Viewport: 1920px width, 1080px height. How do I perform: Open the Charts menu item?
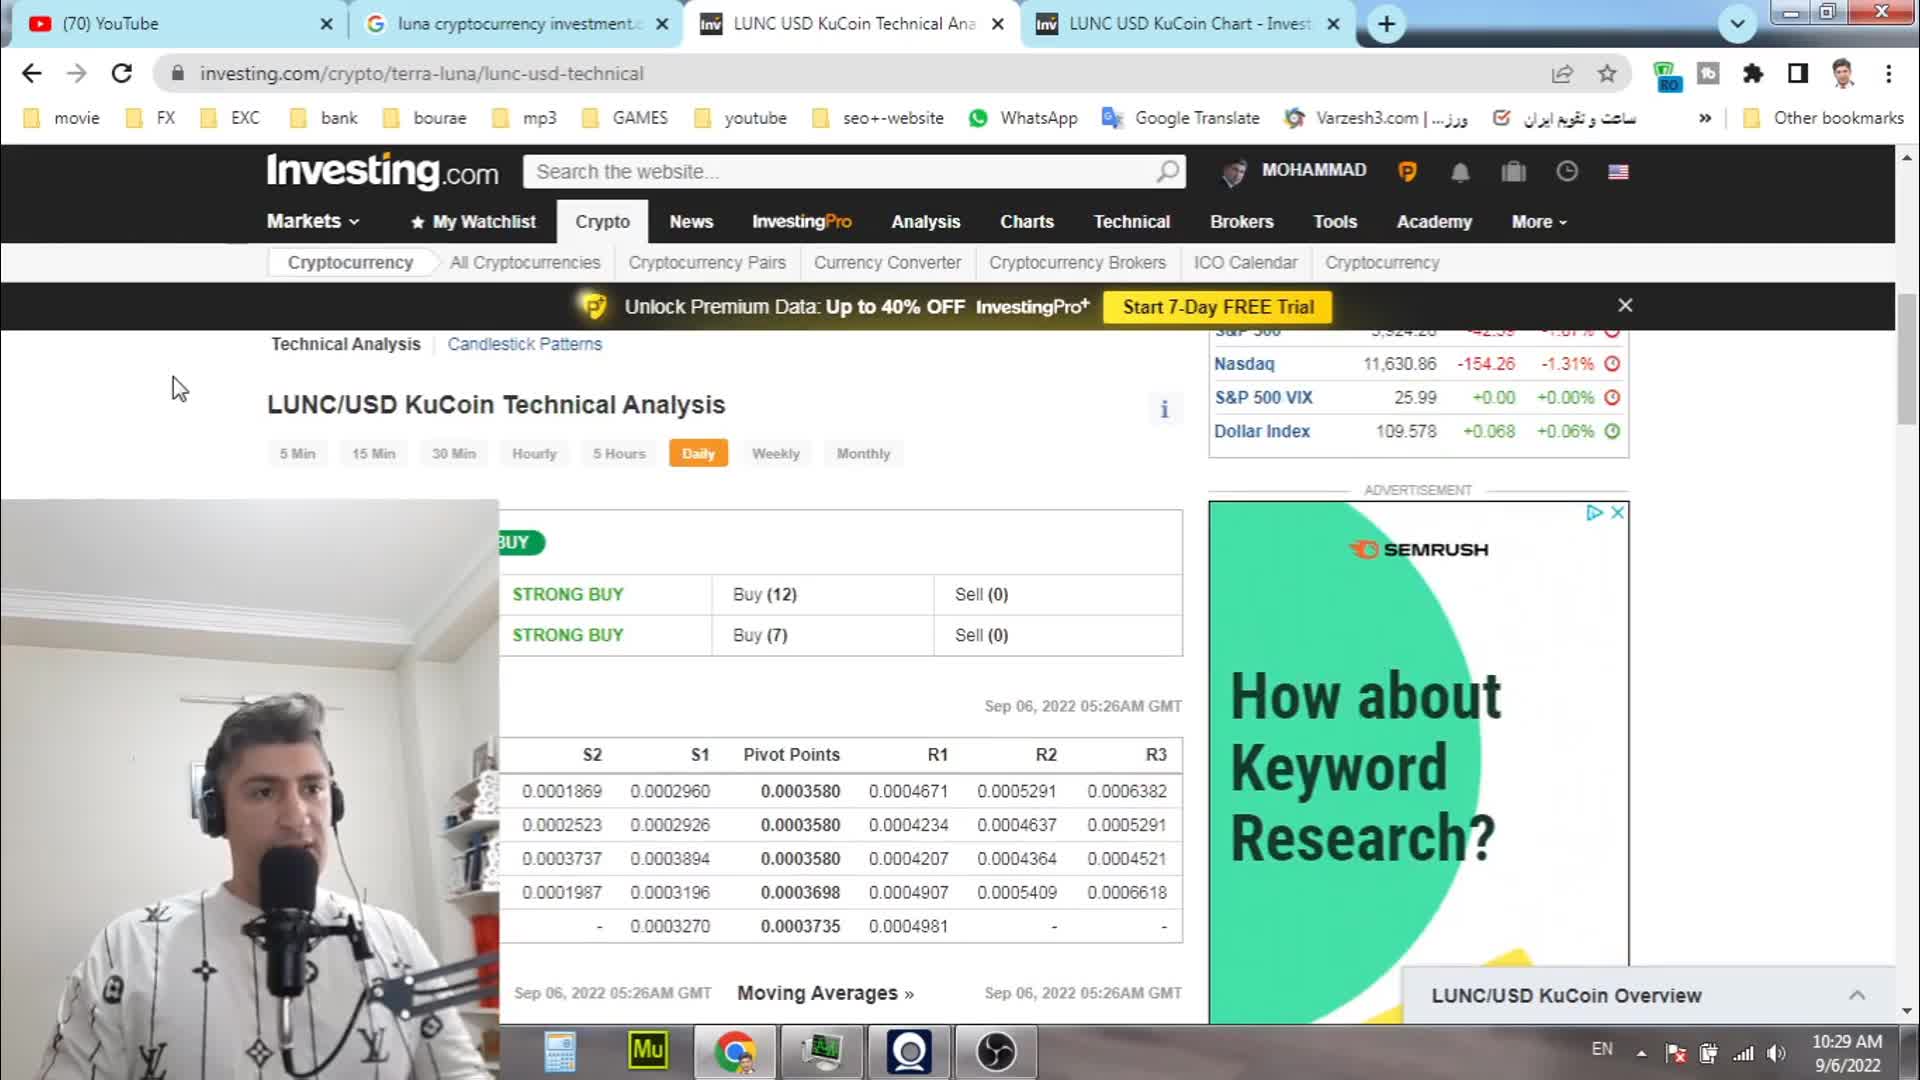pyautogui.click(x=1026, y=222)
